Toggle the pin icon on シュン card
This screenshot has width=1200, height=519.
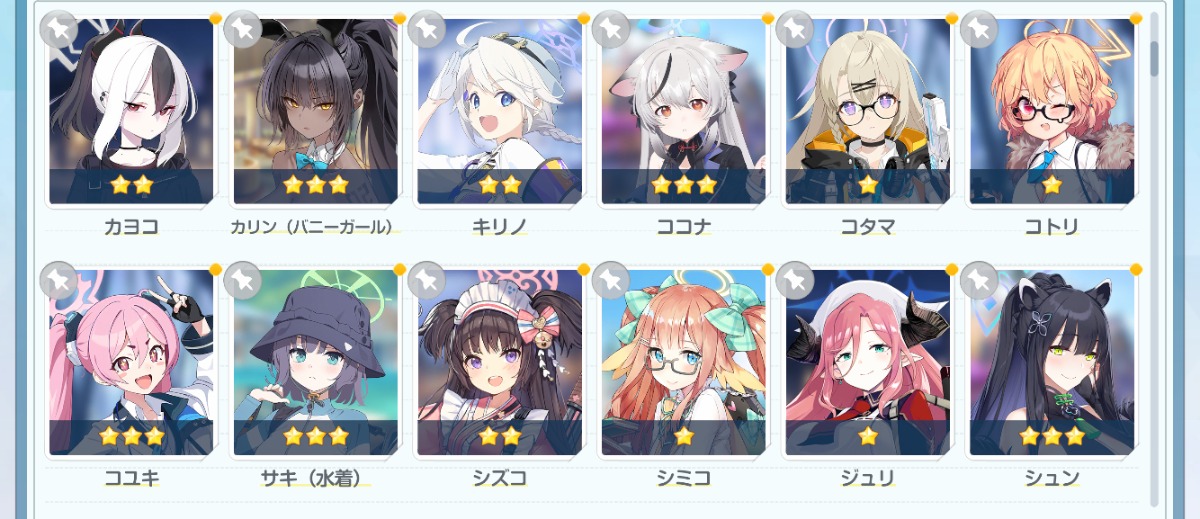(x=979, y=281)
